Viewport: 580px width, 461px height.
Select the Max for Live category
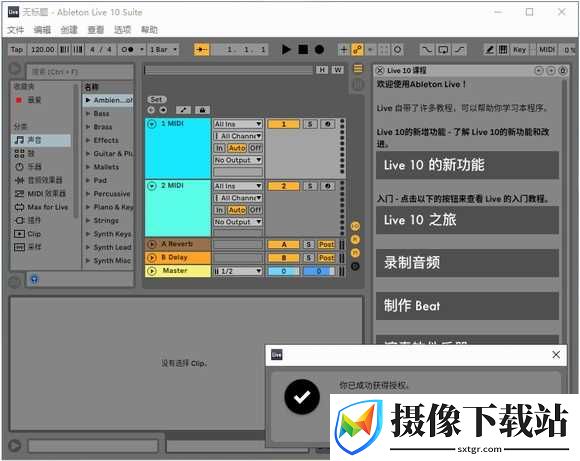[41, 207]
